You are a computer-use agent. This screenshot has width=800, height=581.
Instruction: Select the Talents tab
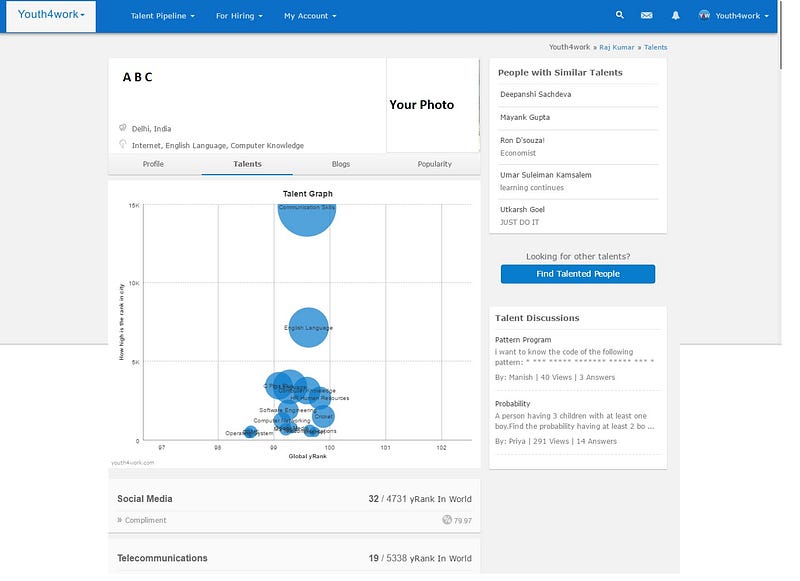tap(247, 164)
